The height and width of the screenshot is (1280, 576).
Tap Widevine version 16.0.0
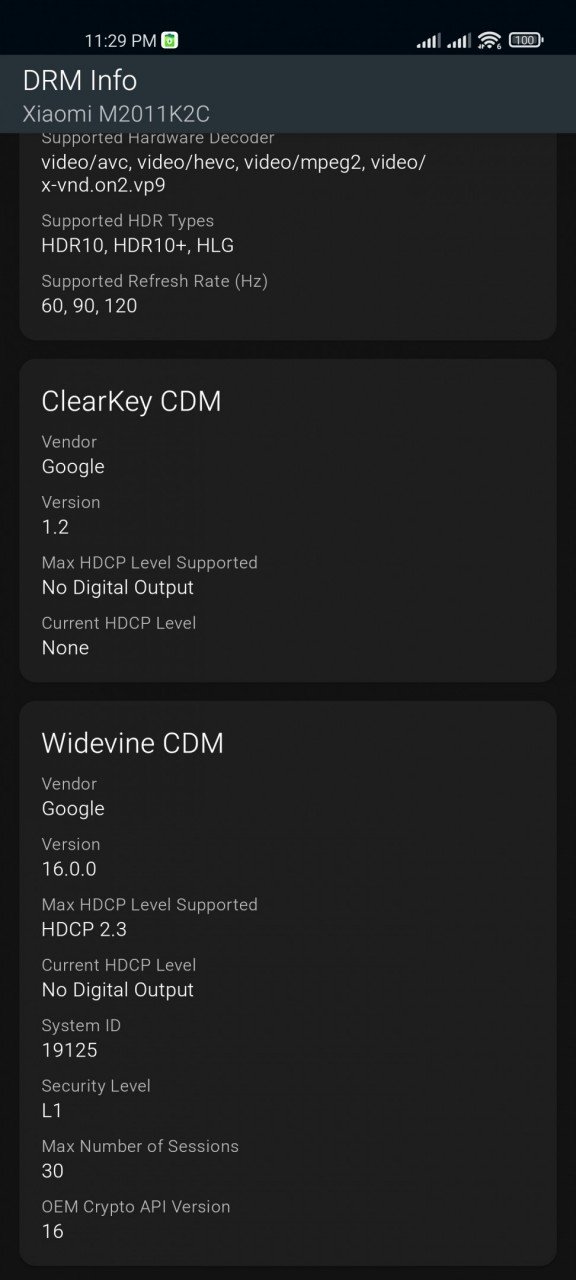(x=69, y=869)
